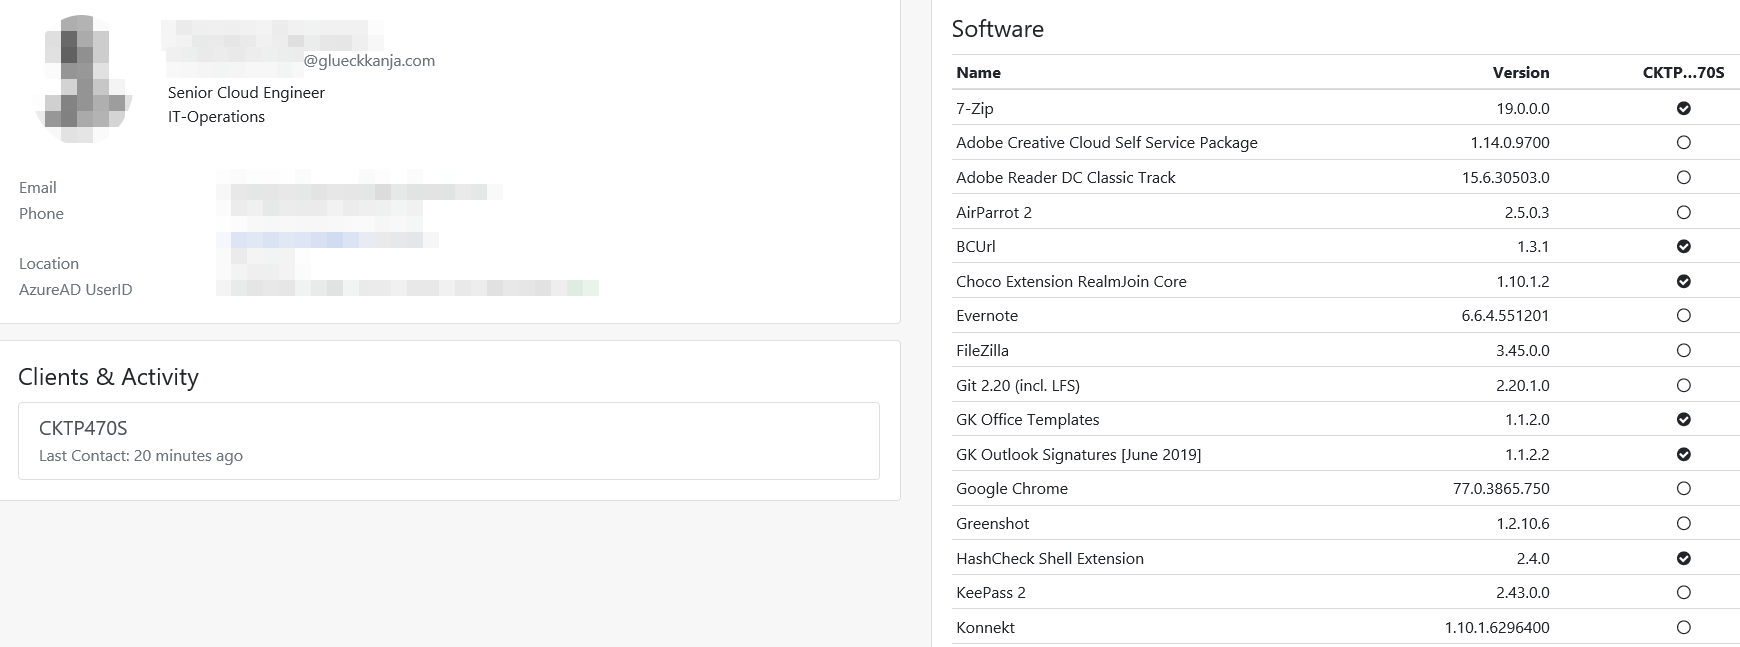Click the Version column header

click(1521, 72)
